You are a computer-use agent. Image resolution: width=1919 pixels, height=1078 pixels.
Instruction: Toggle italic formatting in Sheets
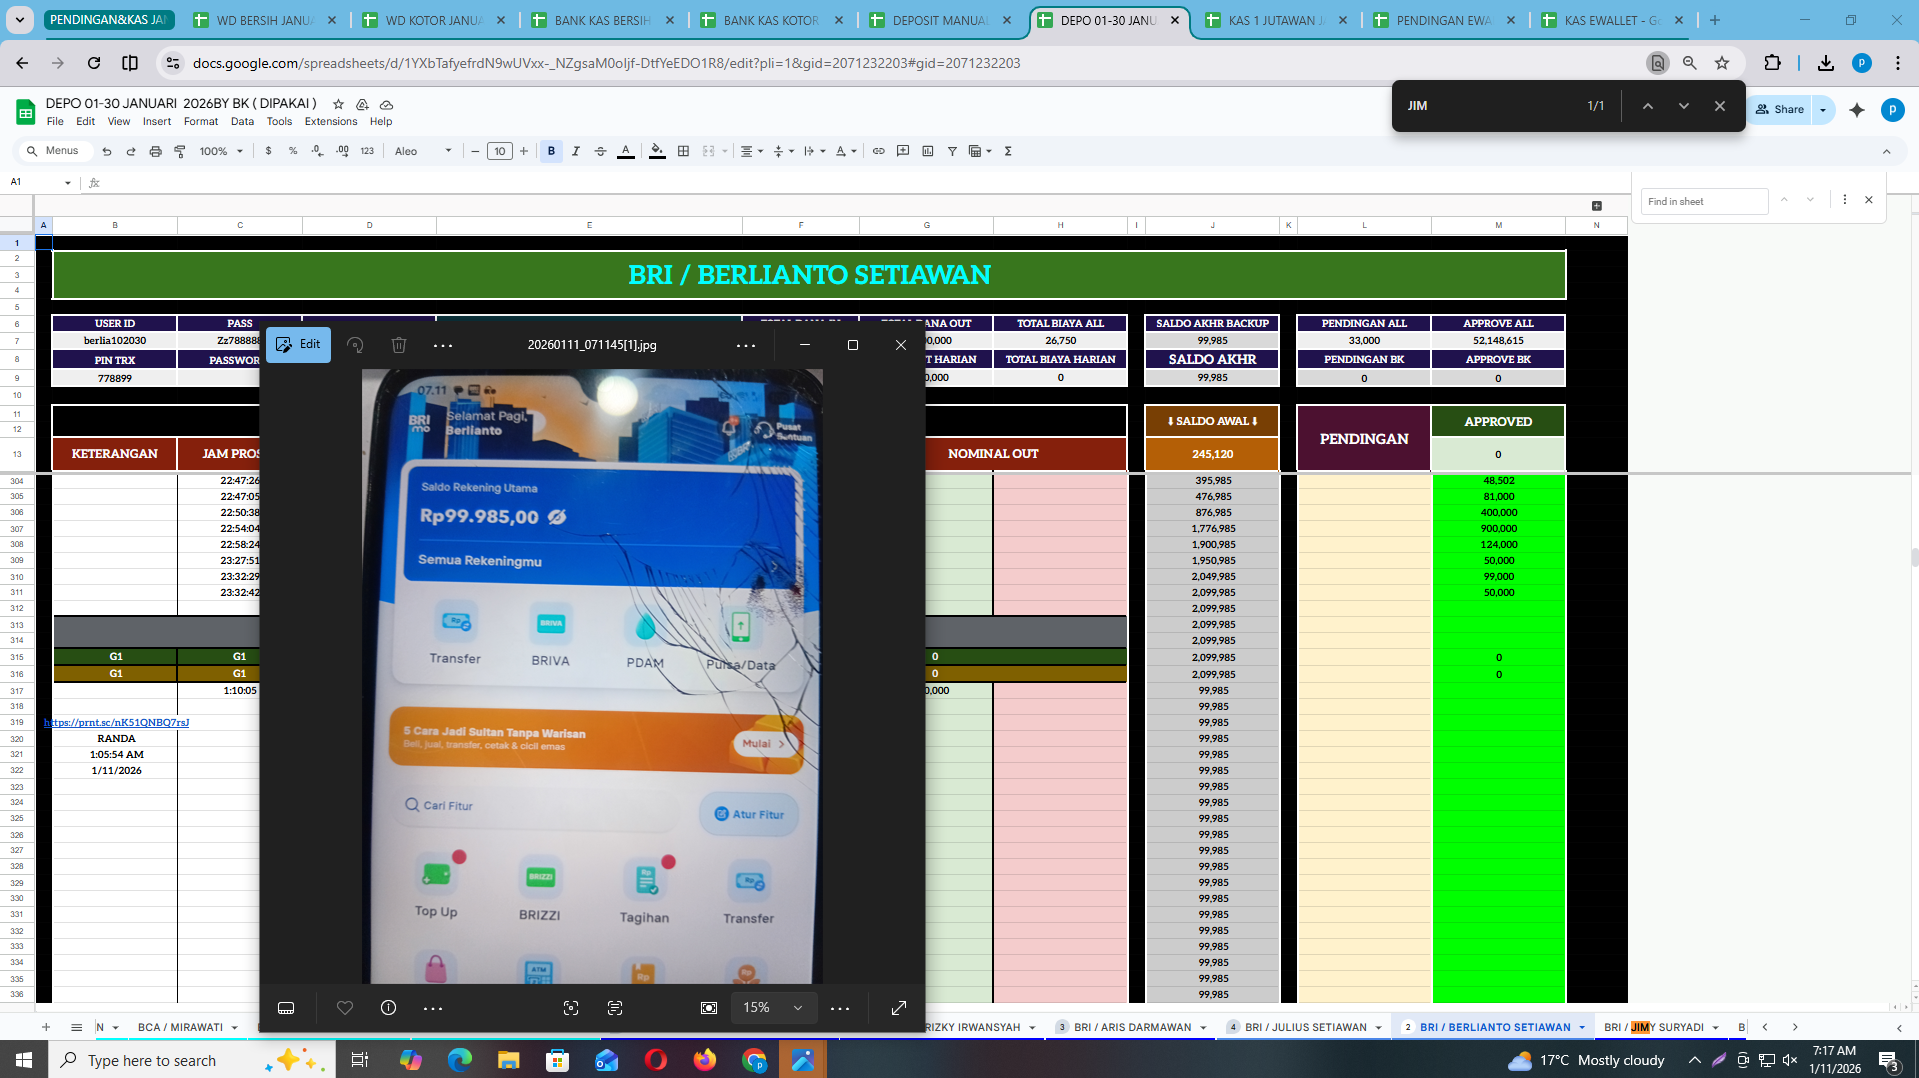tap(576, 151)
